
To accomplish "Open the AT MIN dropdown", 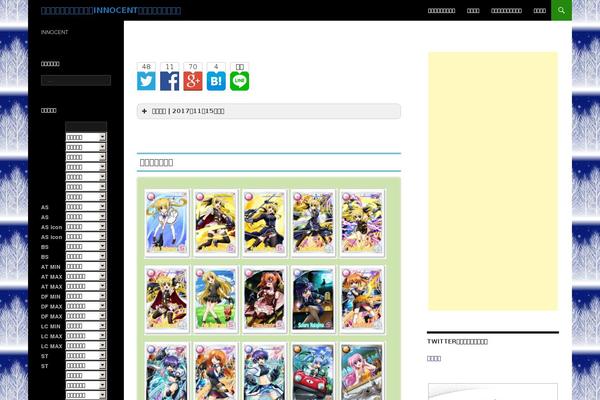I will pos(86,266).
